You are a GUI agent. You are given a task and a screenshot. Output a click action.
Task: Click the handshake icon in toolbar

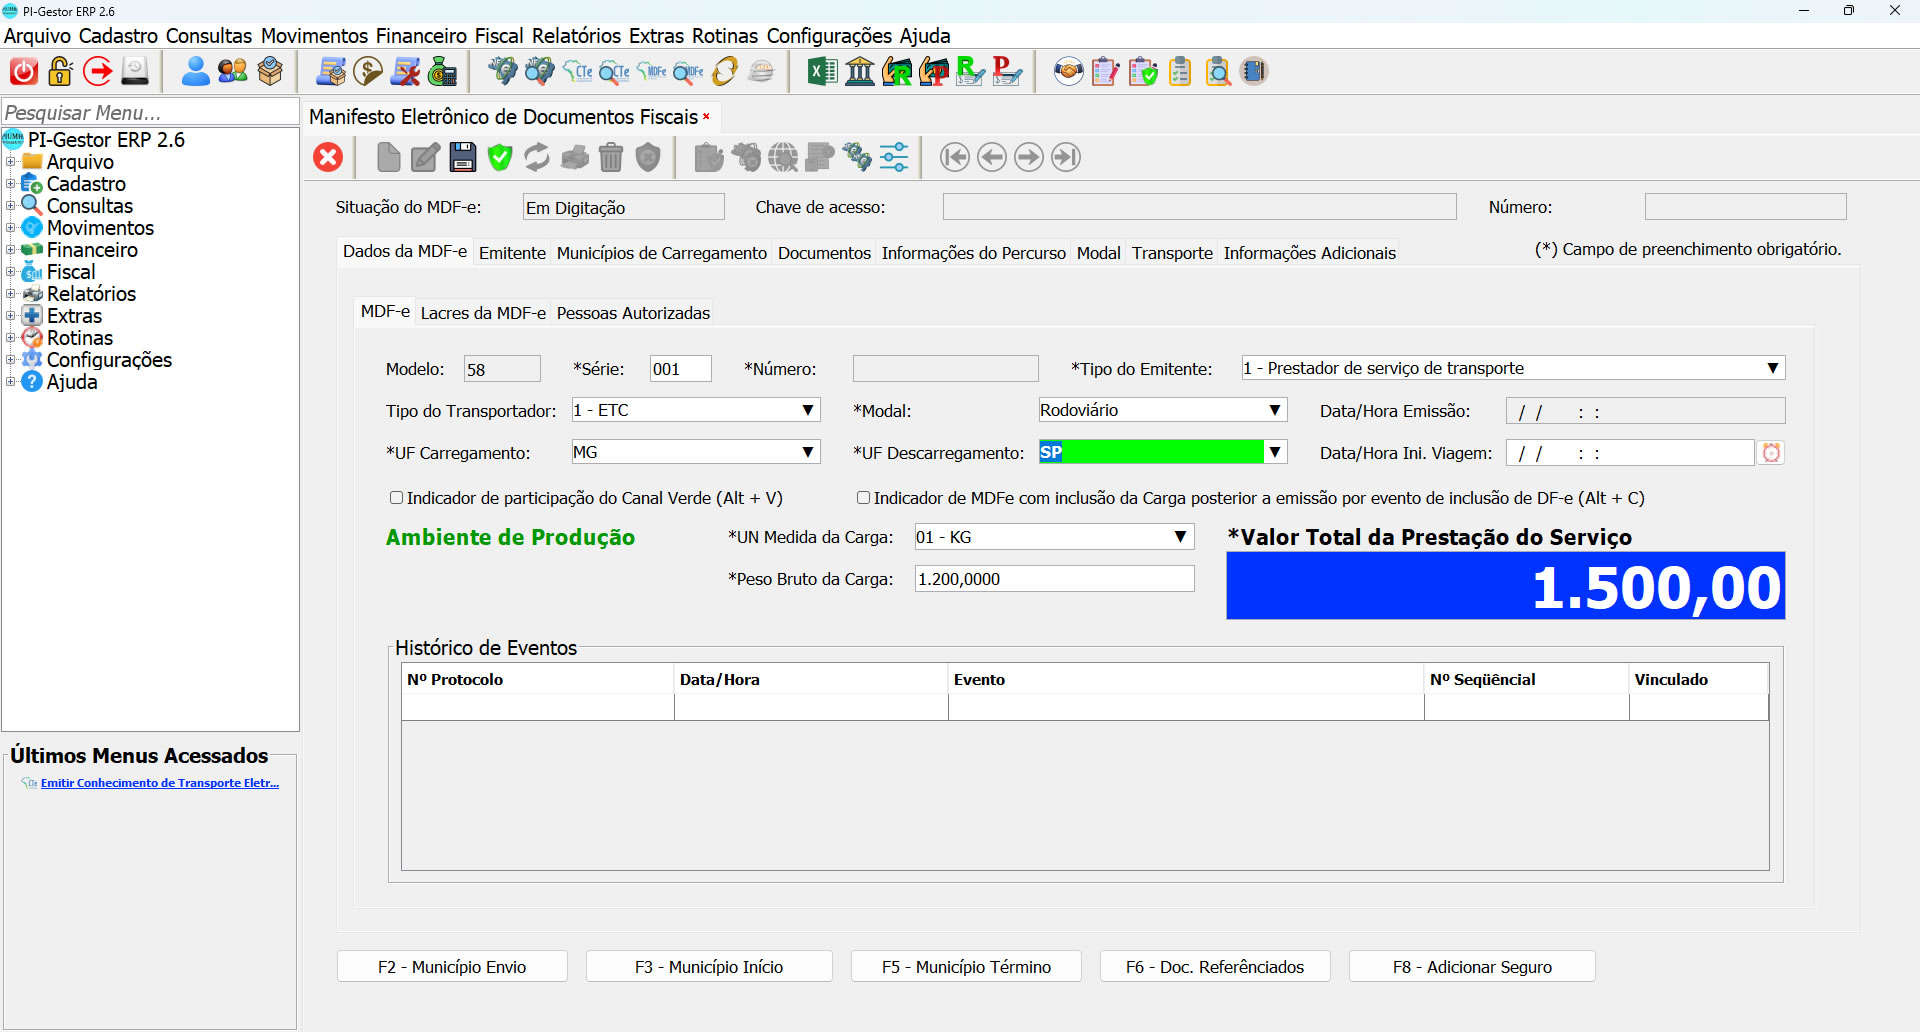[x=1068, y=72]
